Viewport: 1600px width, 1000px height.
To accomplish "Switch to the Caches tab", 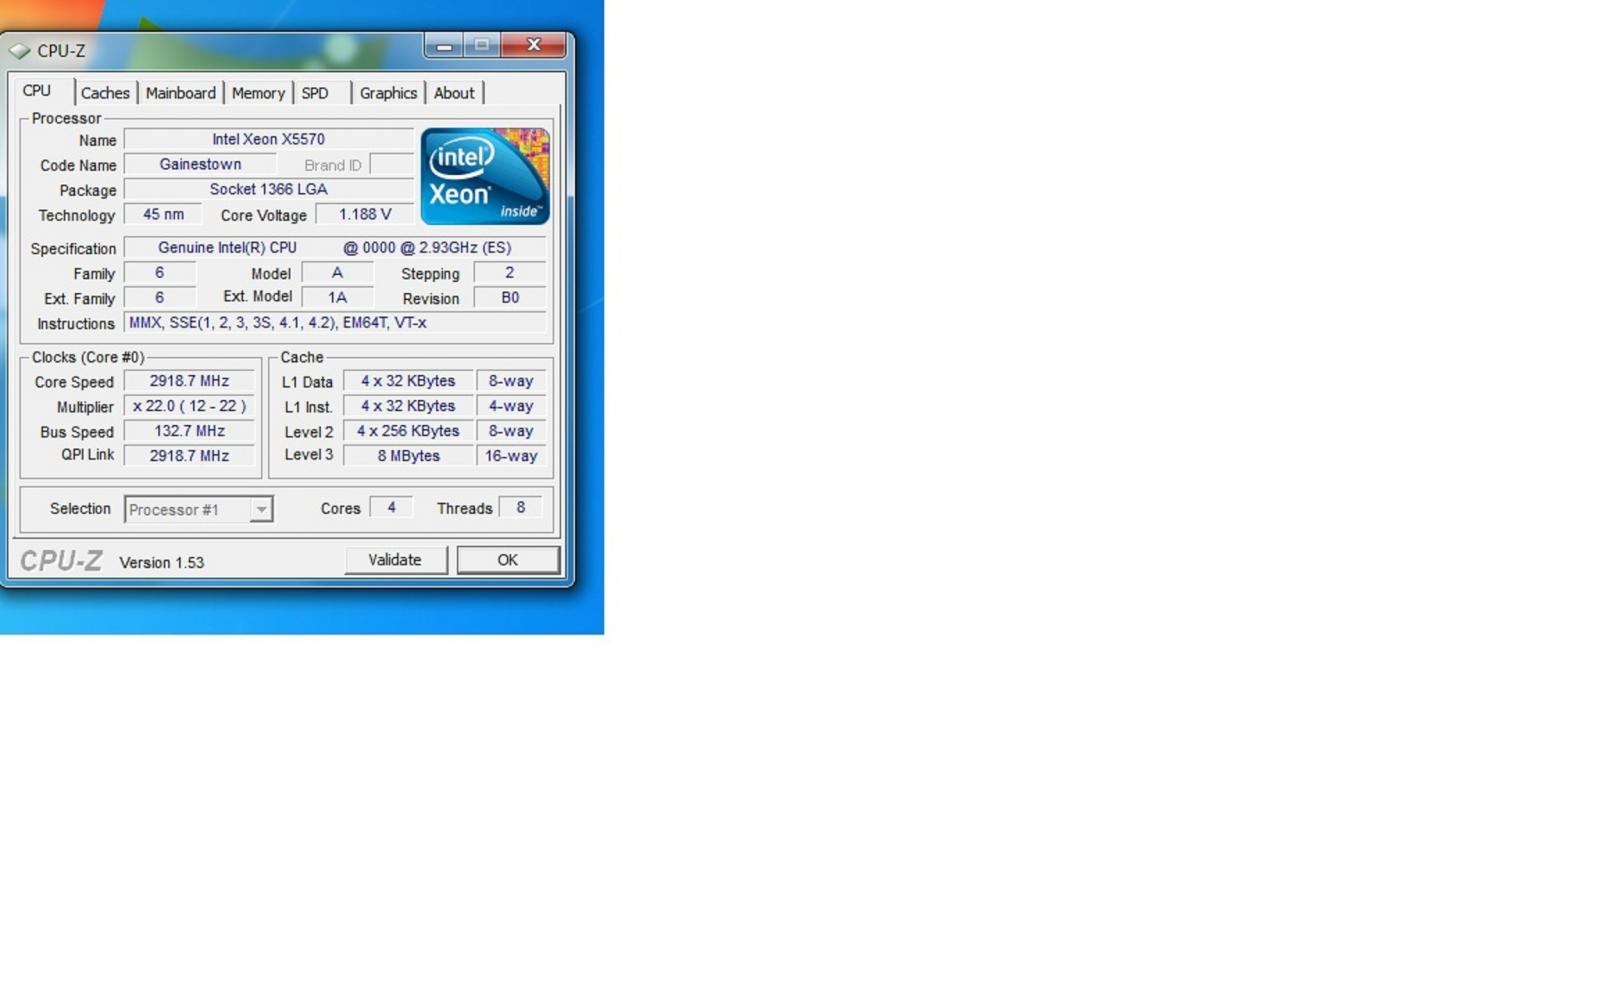I will point(105,93).
